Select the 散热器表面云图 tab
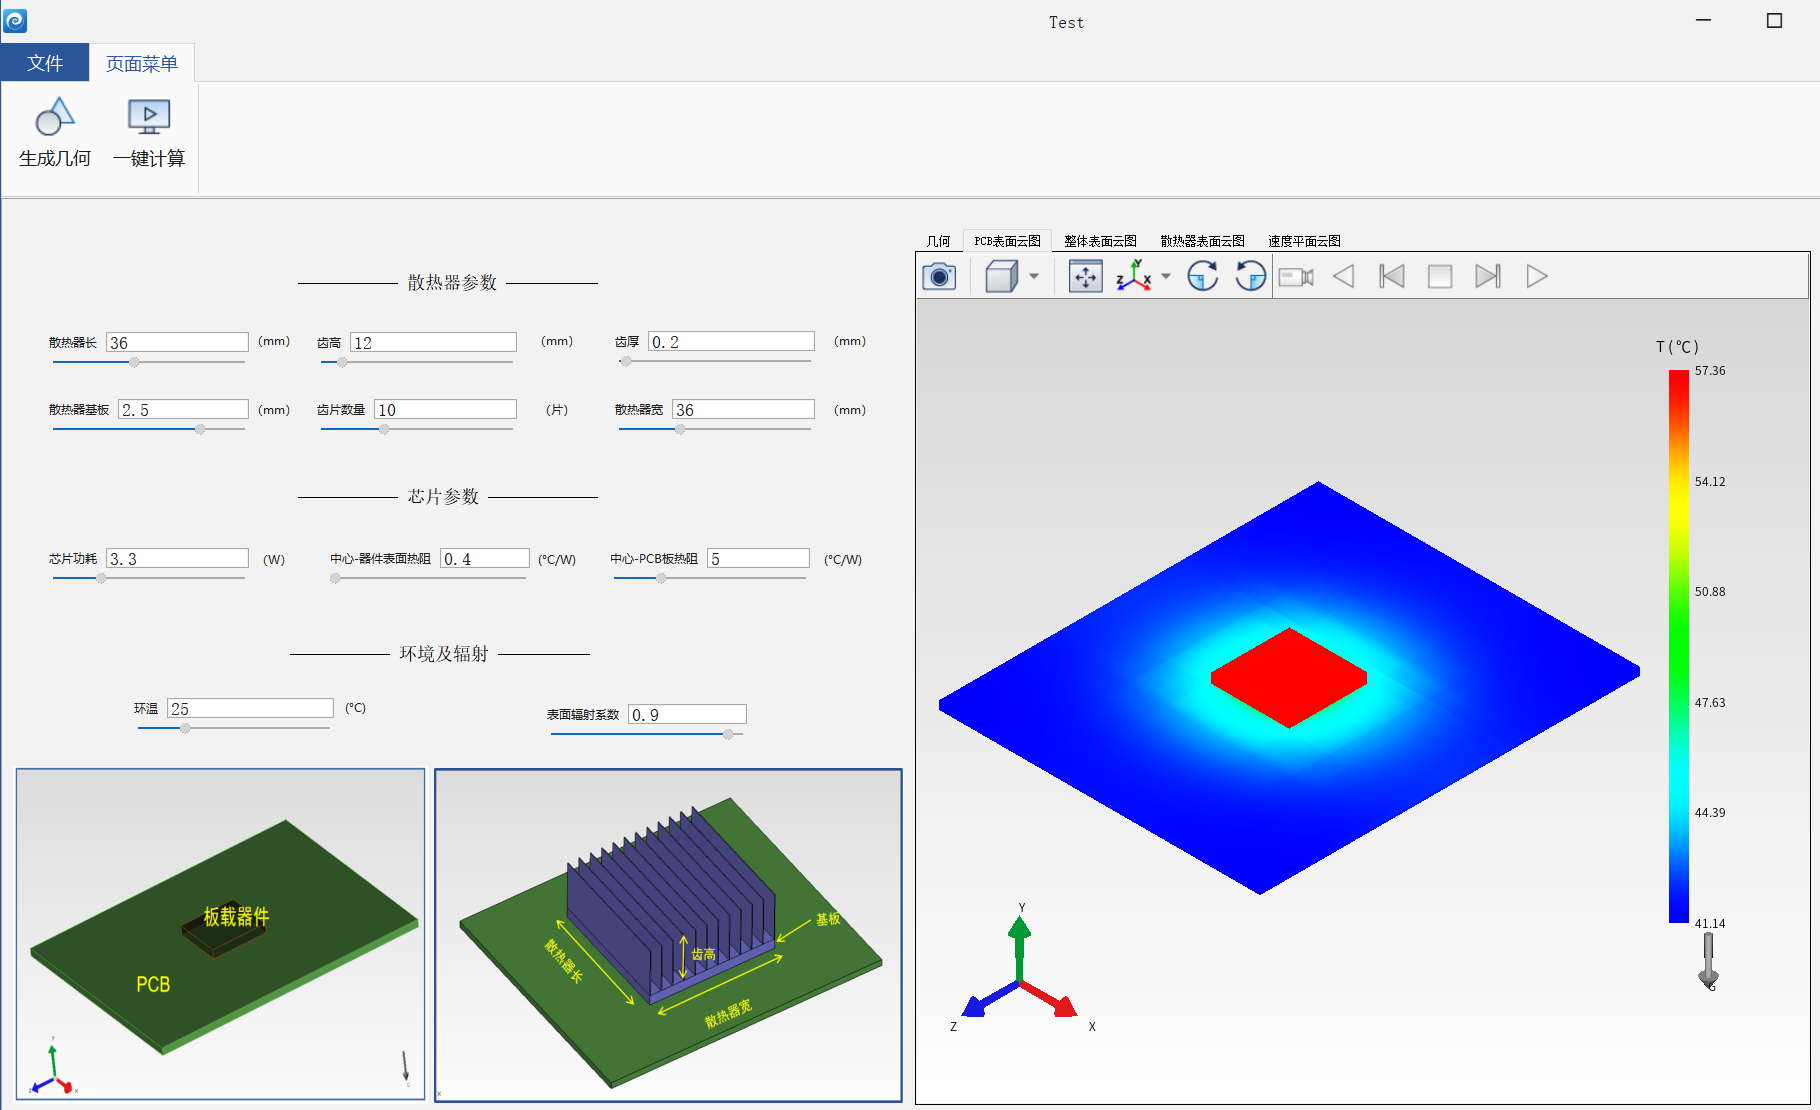Screen dimensions: 1820x1110 point(1202,241)
